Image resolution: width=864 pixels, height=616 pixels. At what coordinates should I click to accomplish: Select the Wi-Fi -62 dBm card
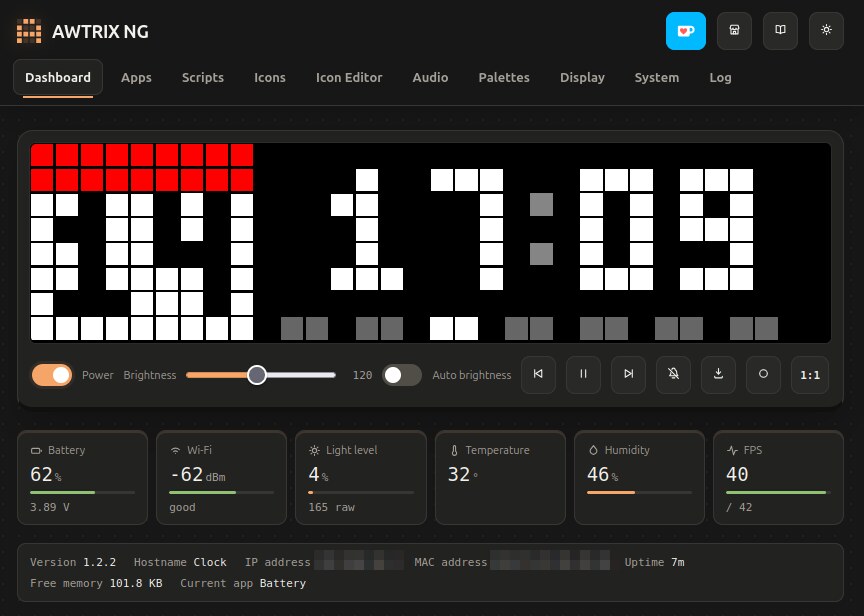(222, 477)
